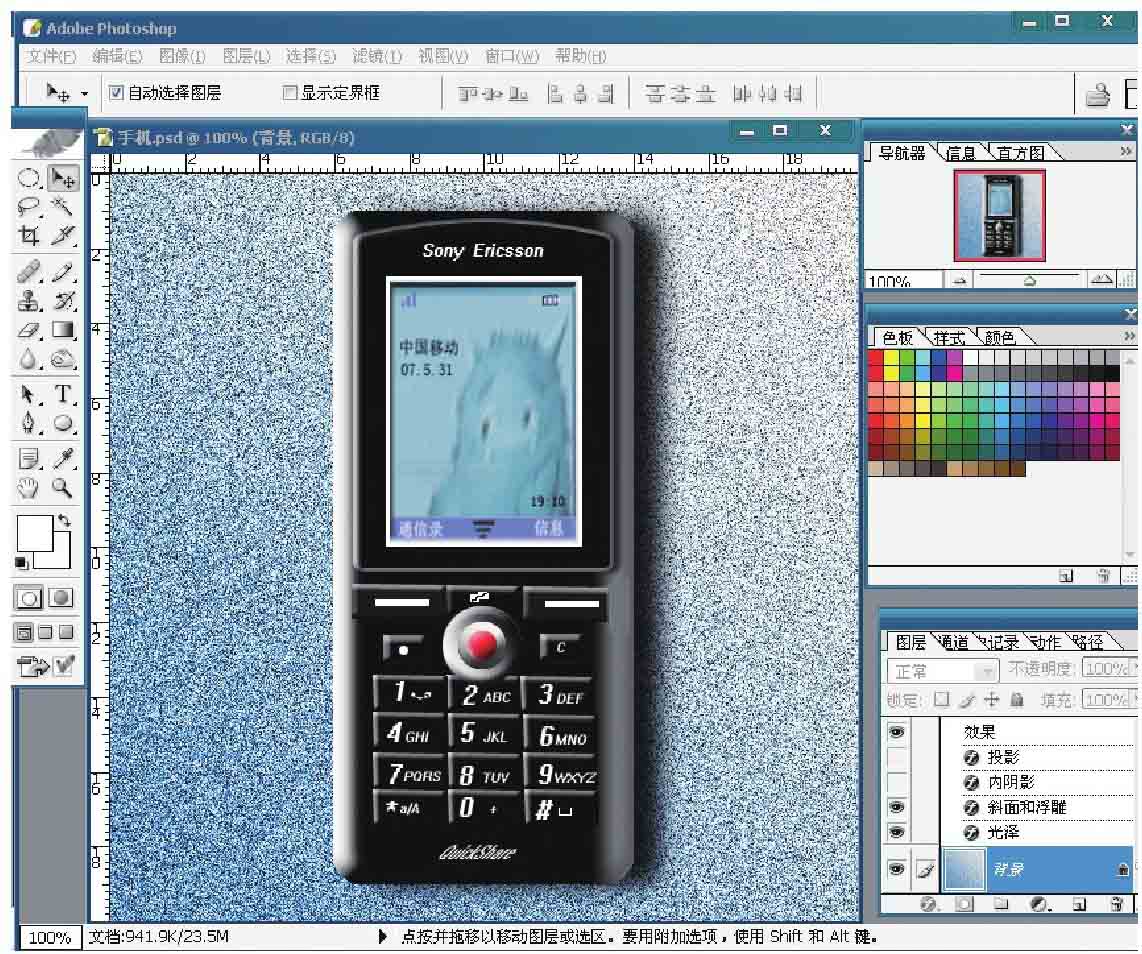Select the Eyedropper tool
This screenshot has width=1142, height=954.
(x=63, y=459)
